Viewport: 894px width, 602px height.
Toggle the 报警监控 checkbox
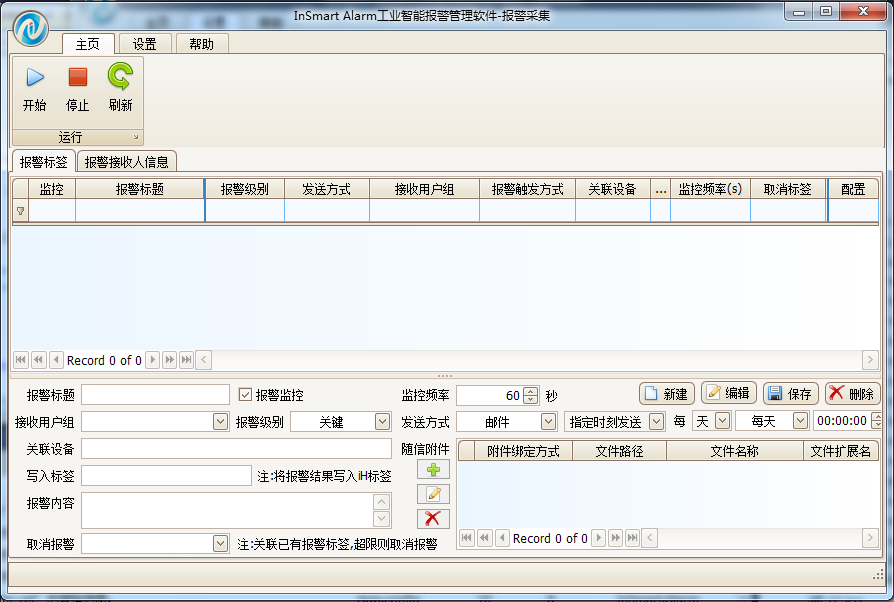pos(245,394)
